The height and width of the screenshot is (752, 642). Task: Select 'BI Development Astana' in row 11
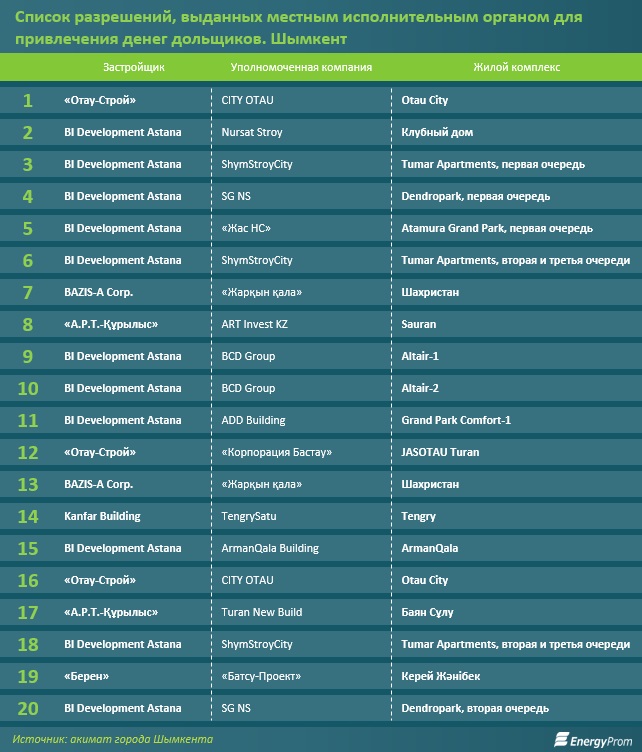(x=123, y=420)
